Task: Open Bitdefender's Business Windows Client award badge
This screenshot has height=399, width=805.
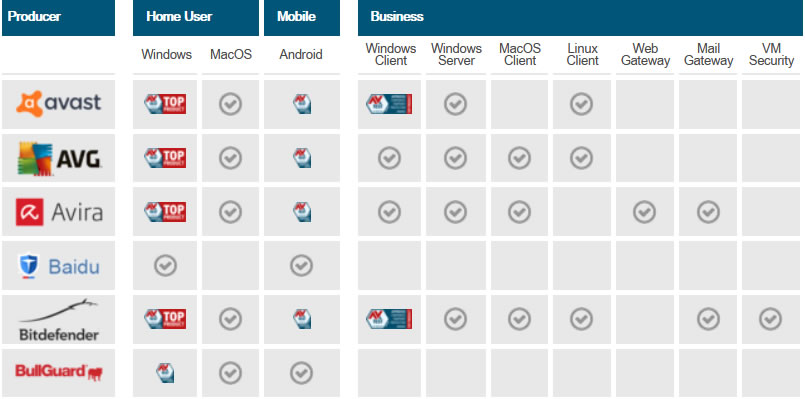Action: tap(389, 319)
